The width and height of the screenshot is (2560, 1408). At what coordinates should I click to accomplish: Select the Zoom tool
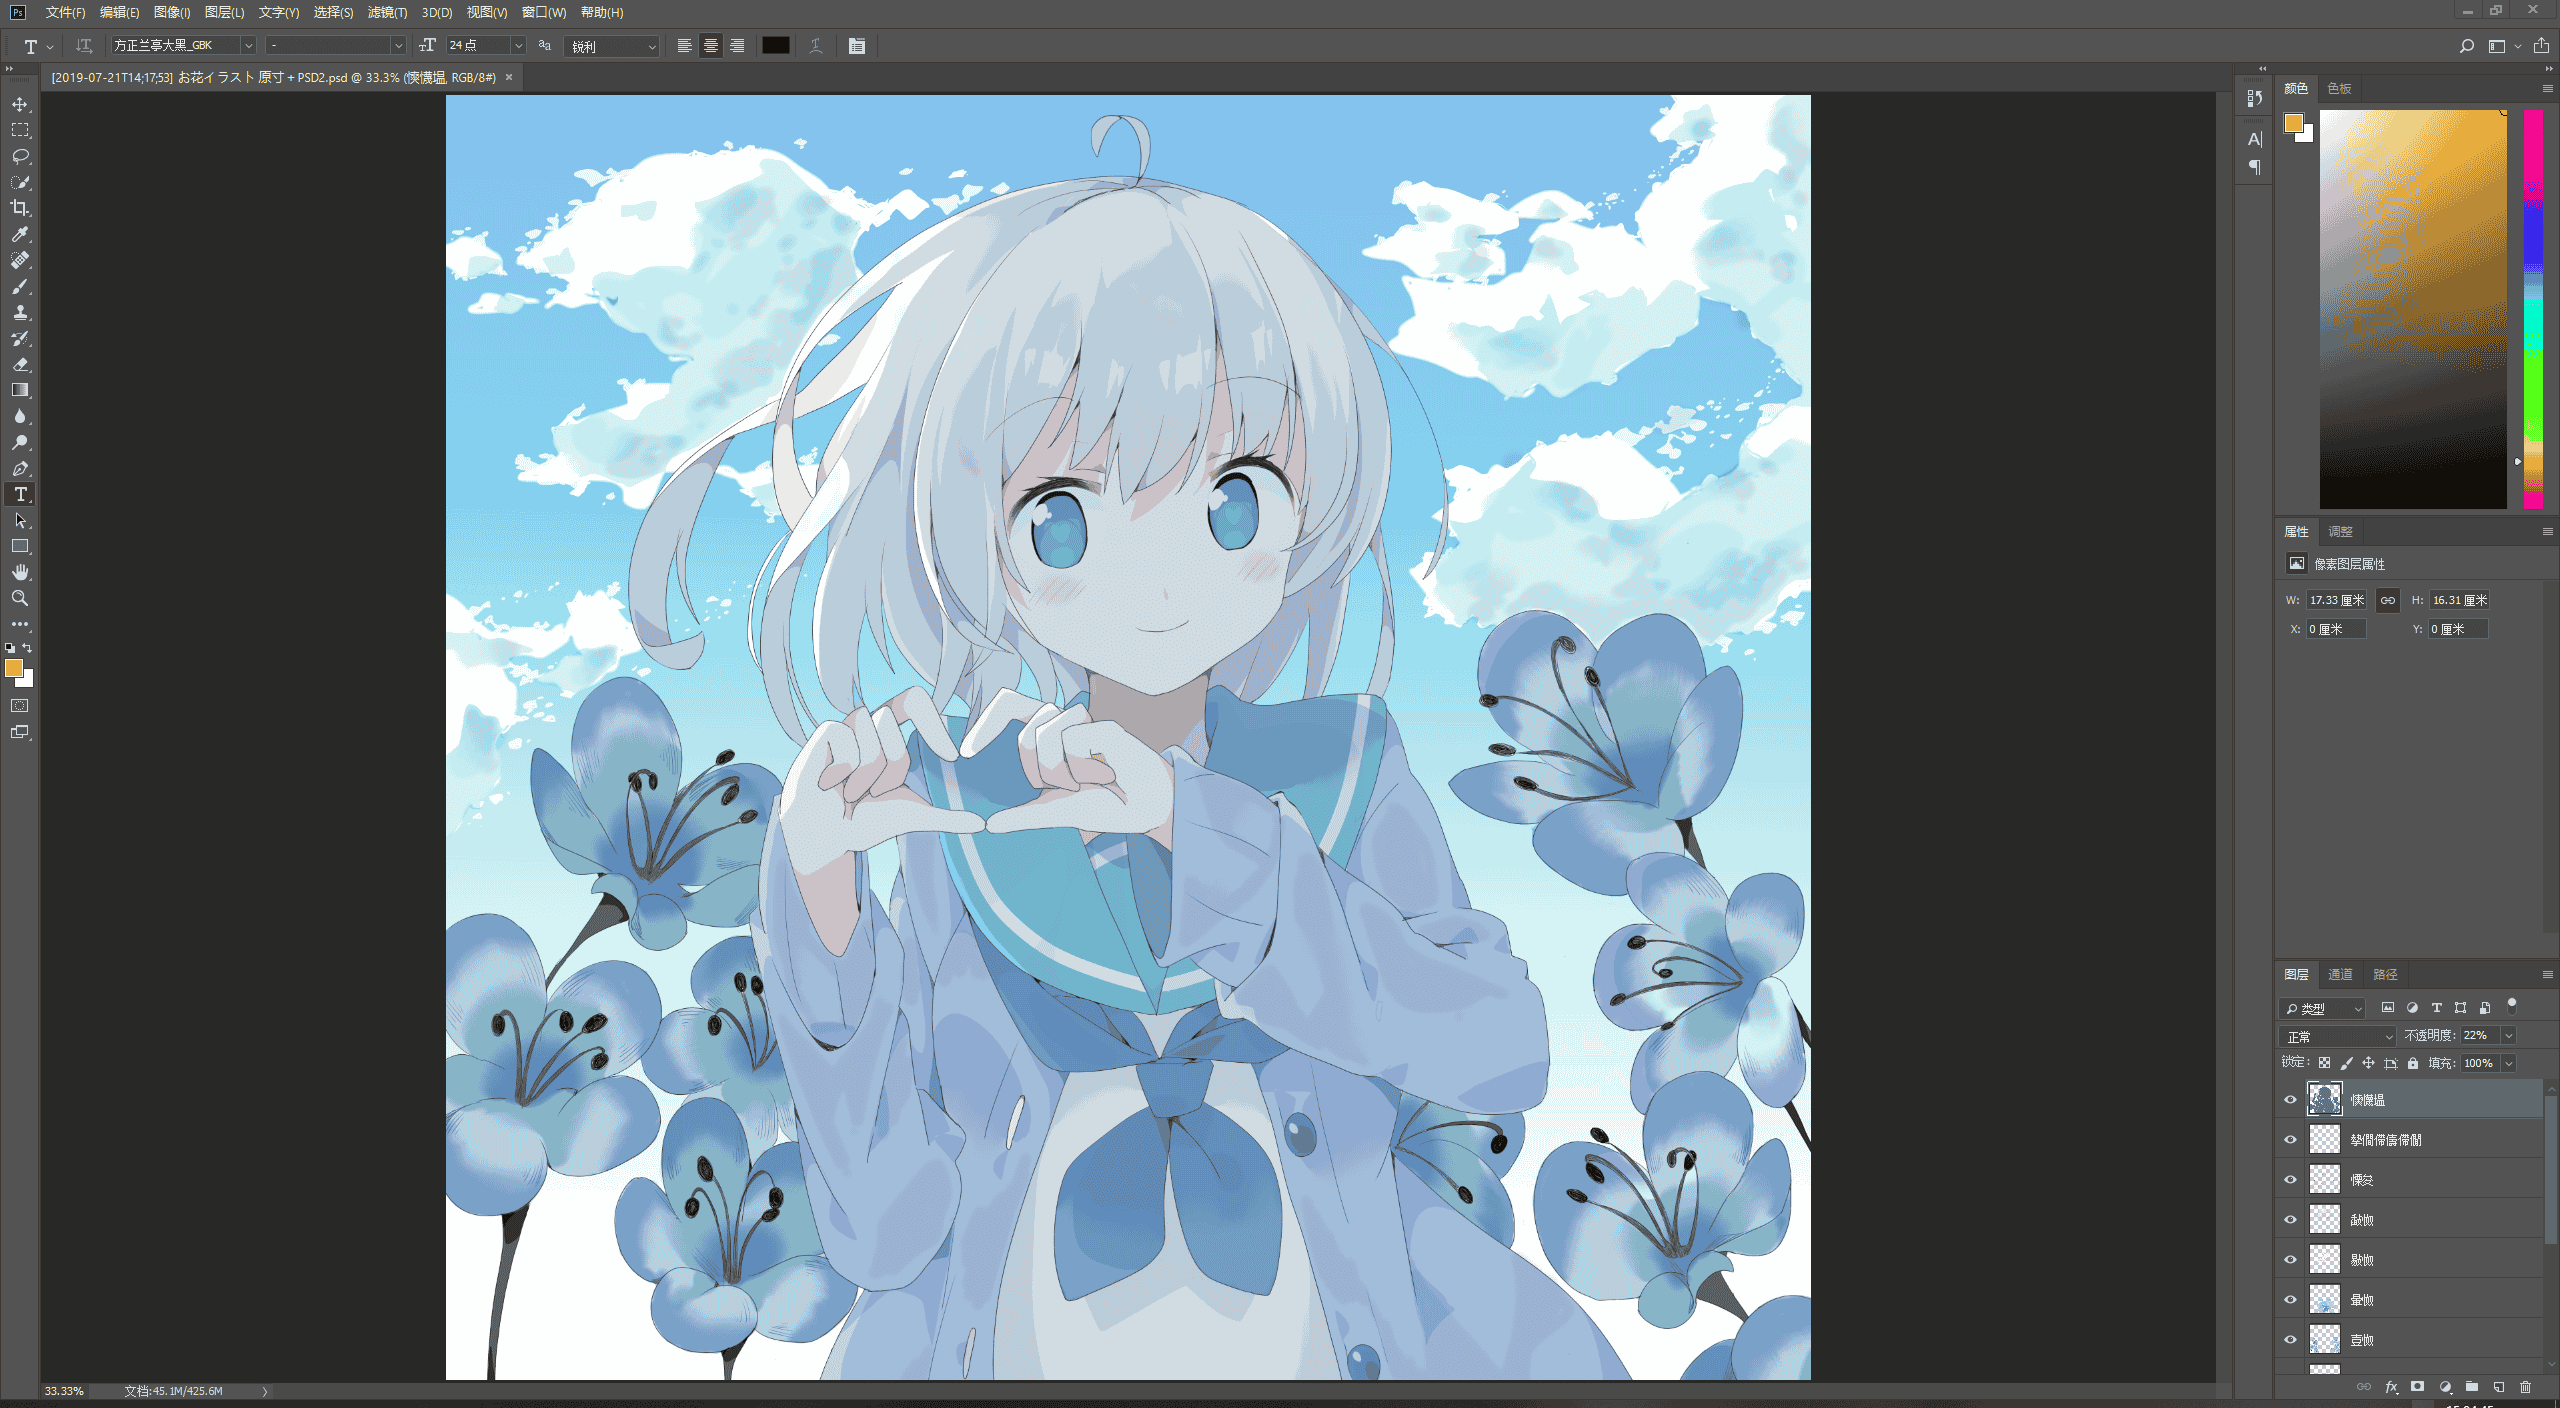20,598
